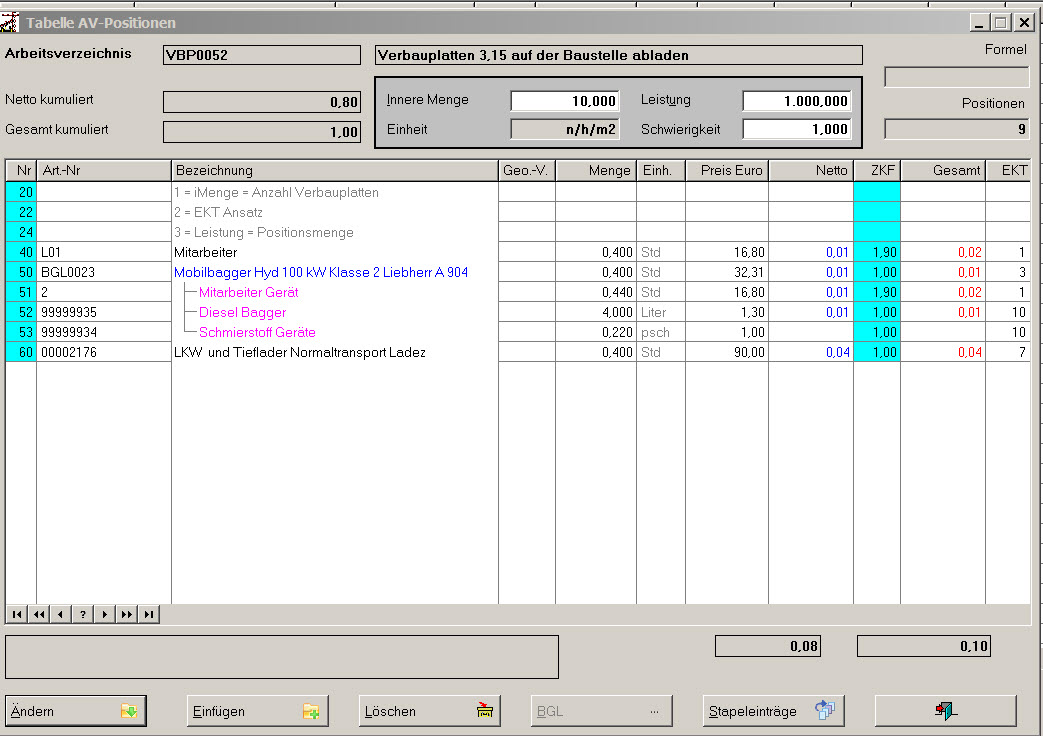Click the exit door icon button

pos(945,711)
